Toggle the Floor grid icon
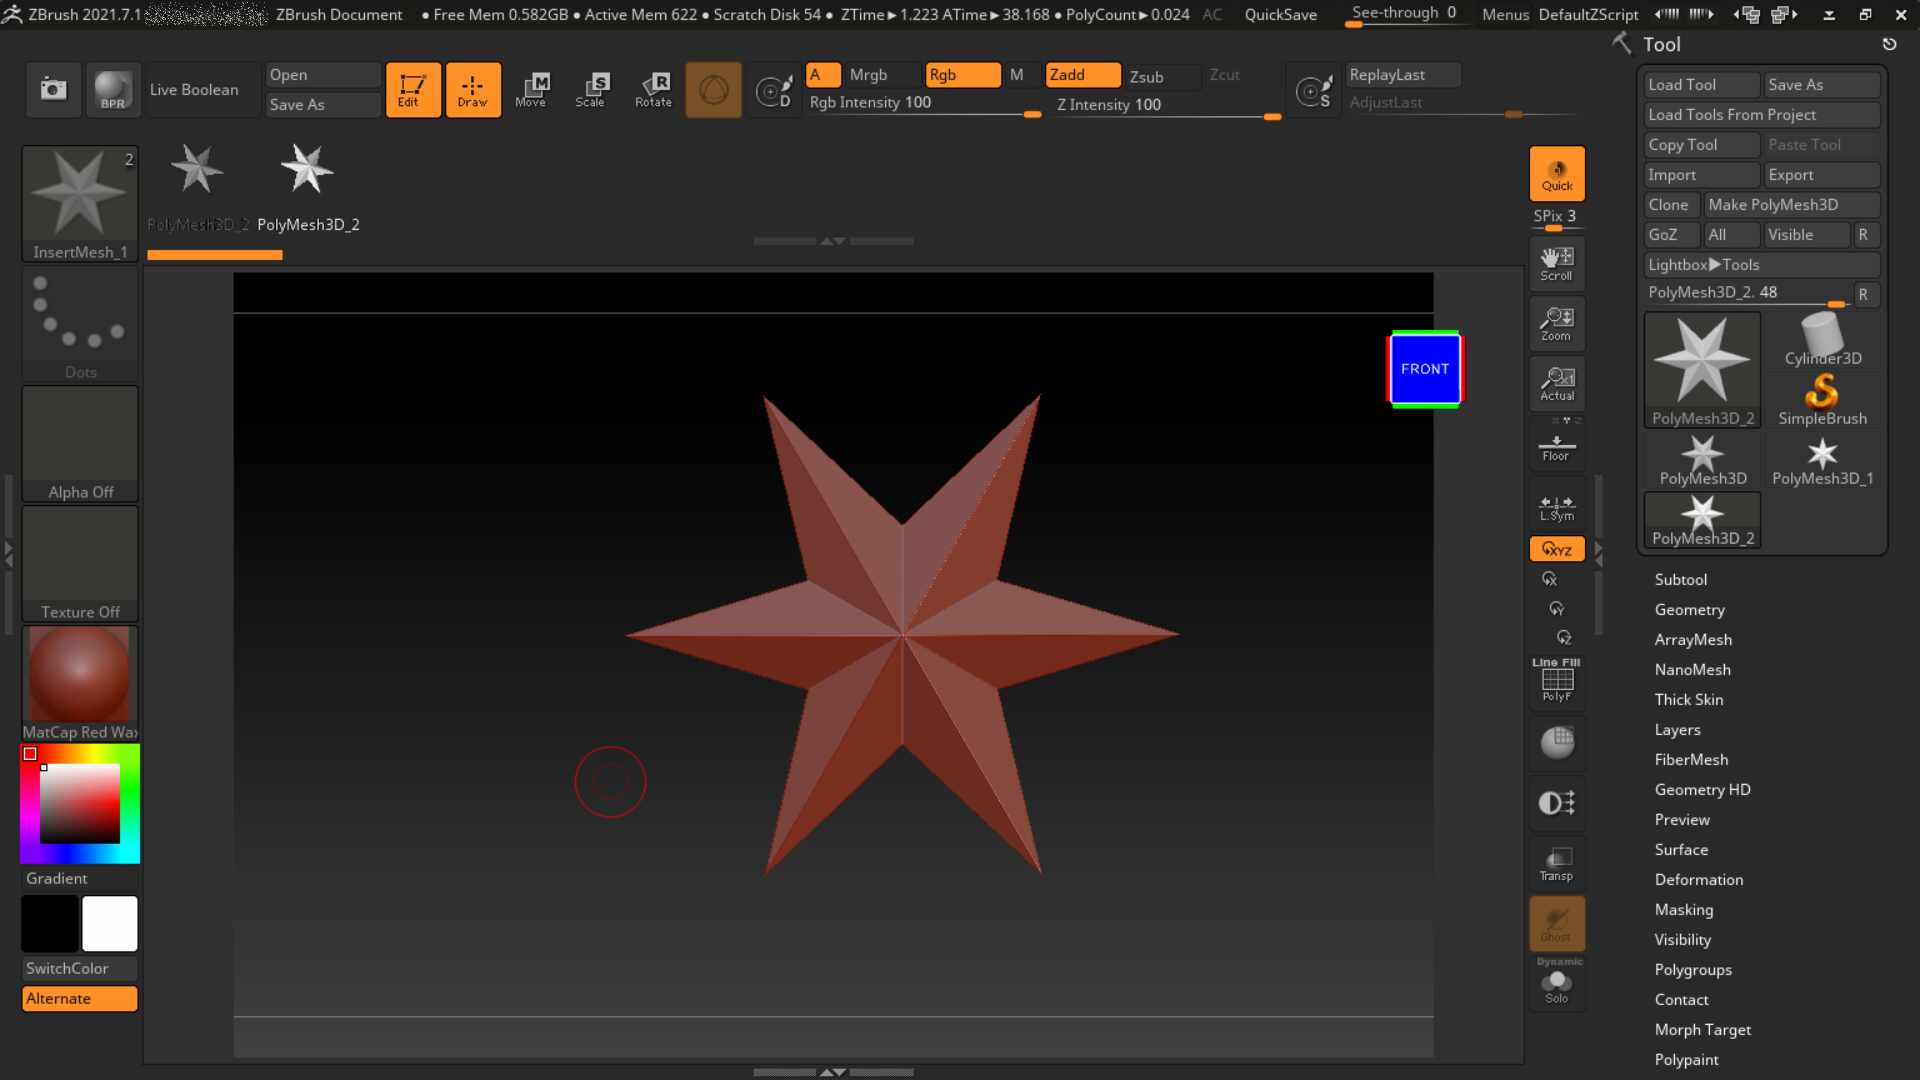This screenshot has width=1920, height=1080. (1556, 446)
